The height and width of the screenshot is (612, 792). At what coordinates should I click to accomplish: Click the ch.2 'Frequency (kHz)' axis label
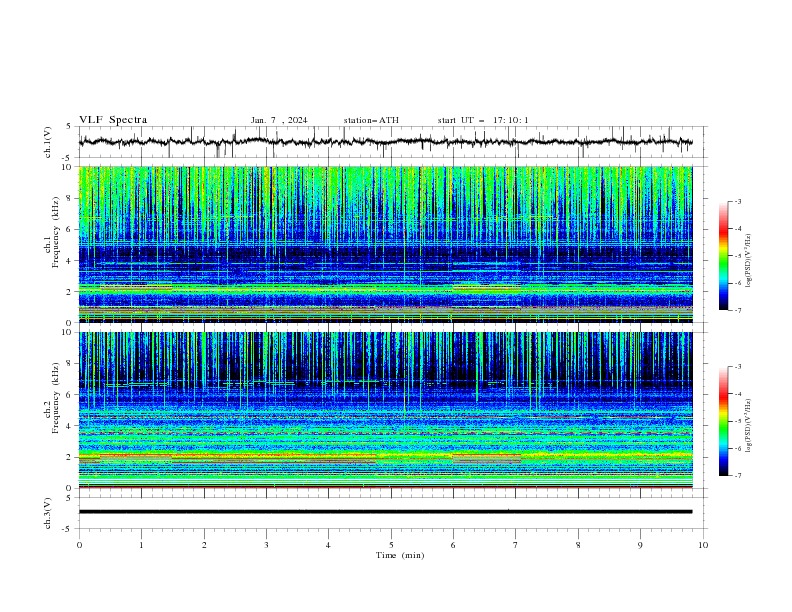56,398
